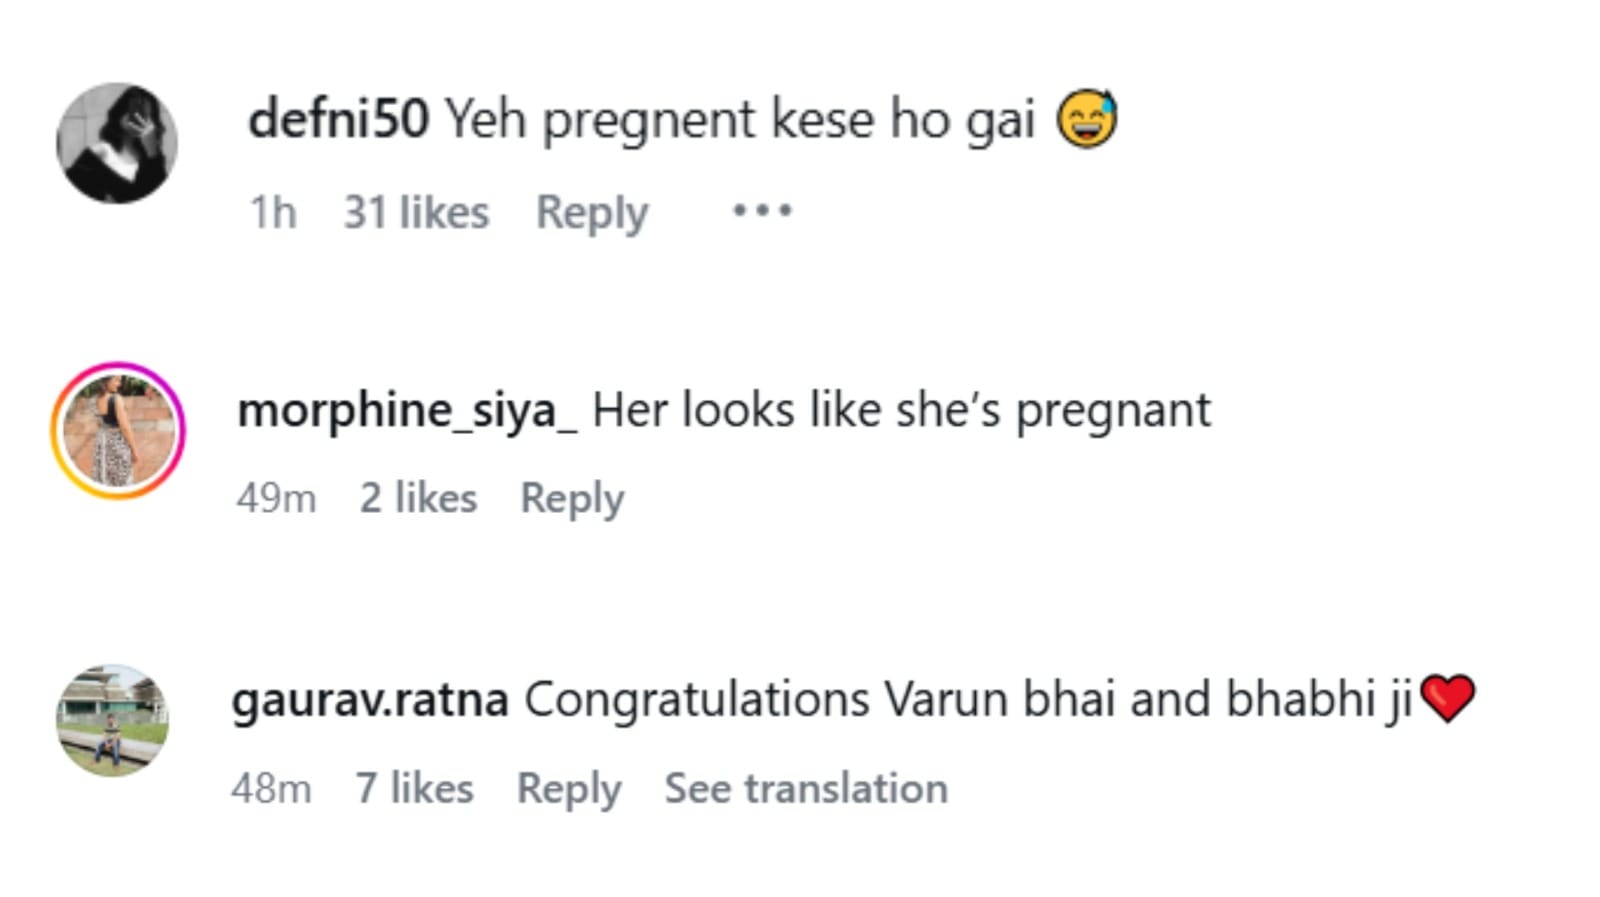Screen dimensions: 1600x897
Task: Show the 2 likes on morphine_siya_'s comment
Action: coord(418,498)
